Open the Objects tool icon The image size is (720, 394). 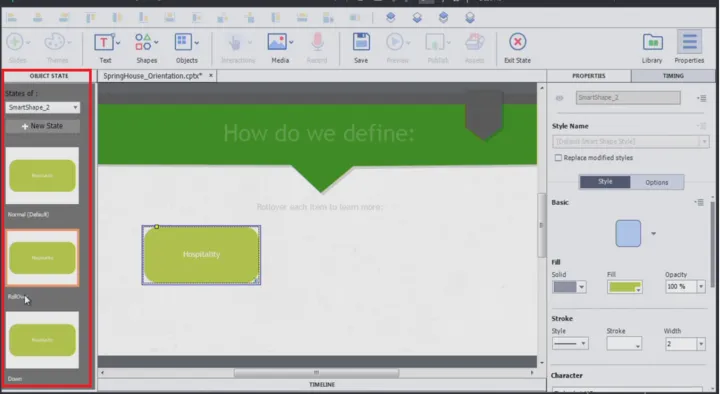183,42
